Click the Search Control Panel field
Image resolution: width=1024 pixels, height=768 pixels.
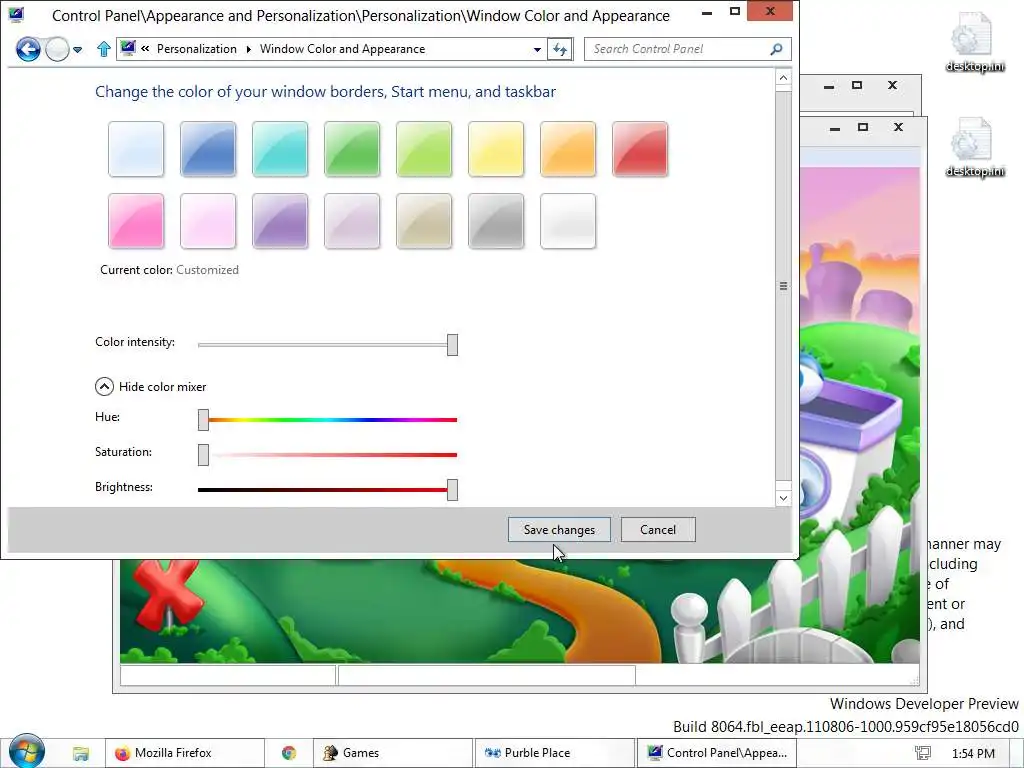tap(679, 49)
